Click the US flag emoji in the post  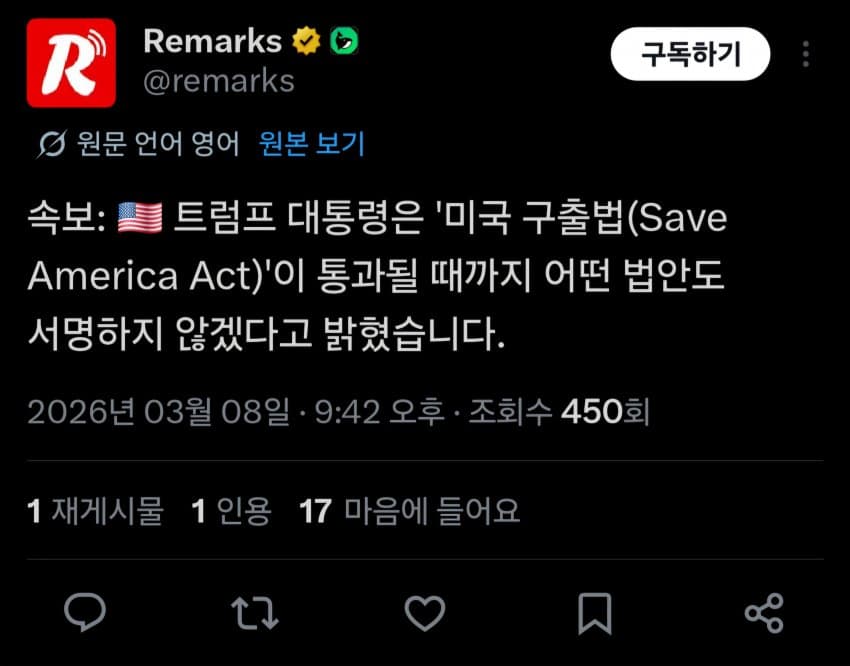click(140, 218)
